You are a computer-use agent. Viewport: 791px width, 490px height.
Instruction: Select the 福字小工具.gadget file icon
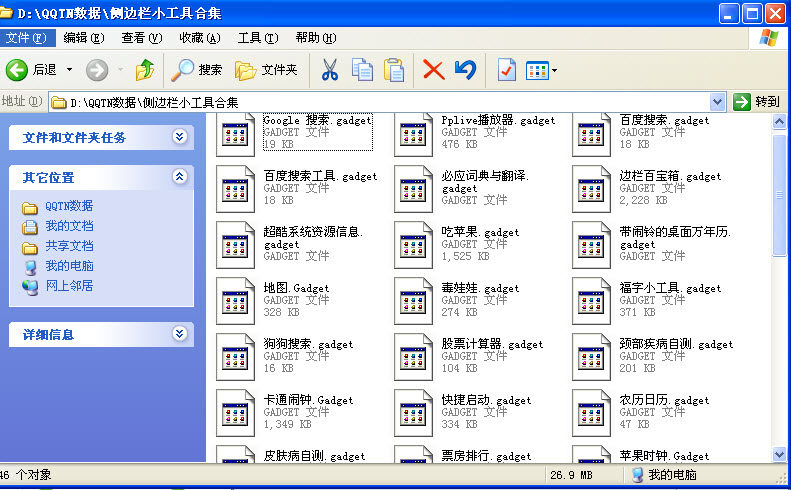point(591,301)
